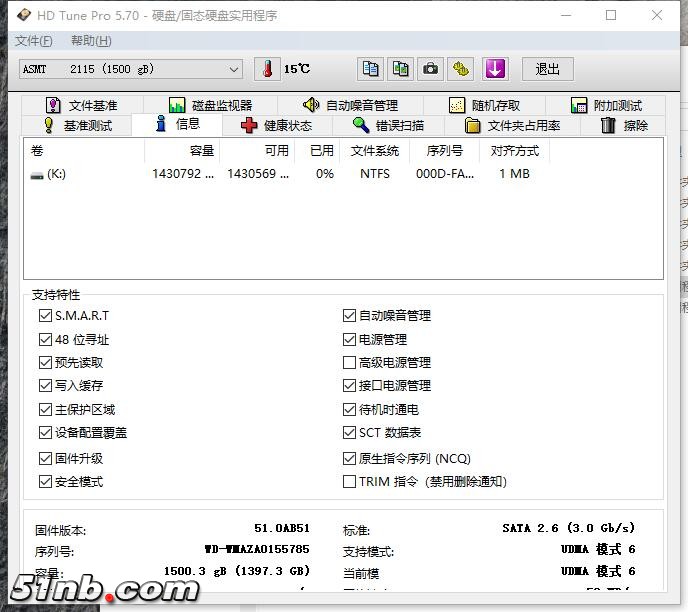This screenshot has height=612, width=688.
Task: Switch to the 随机存取 tab
Action: 484,105
